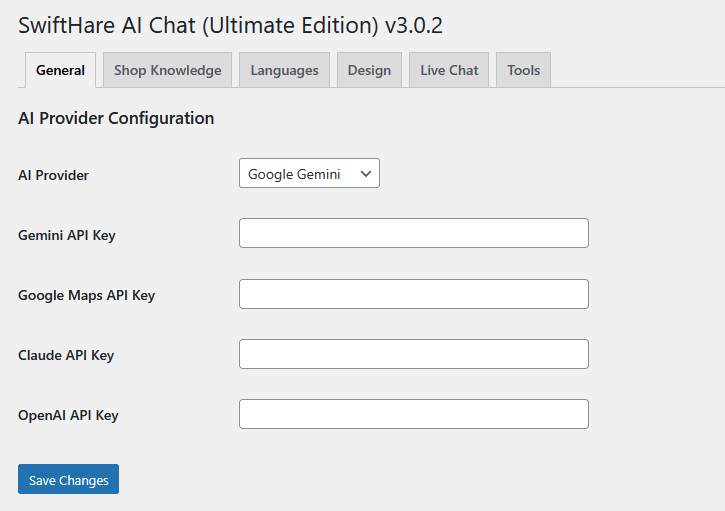Click the Claude API Key label
Viewport: 725px width, 511px height.
coord(66,356)
